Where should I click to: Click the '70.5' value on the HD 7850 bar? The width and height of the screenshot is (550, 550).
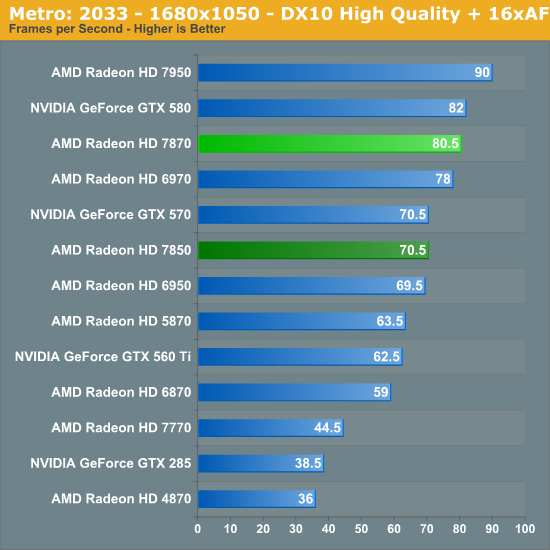[x=413, y=250]
